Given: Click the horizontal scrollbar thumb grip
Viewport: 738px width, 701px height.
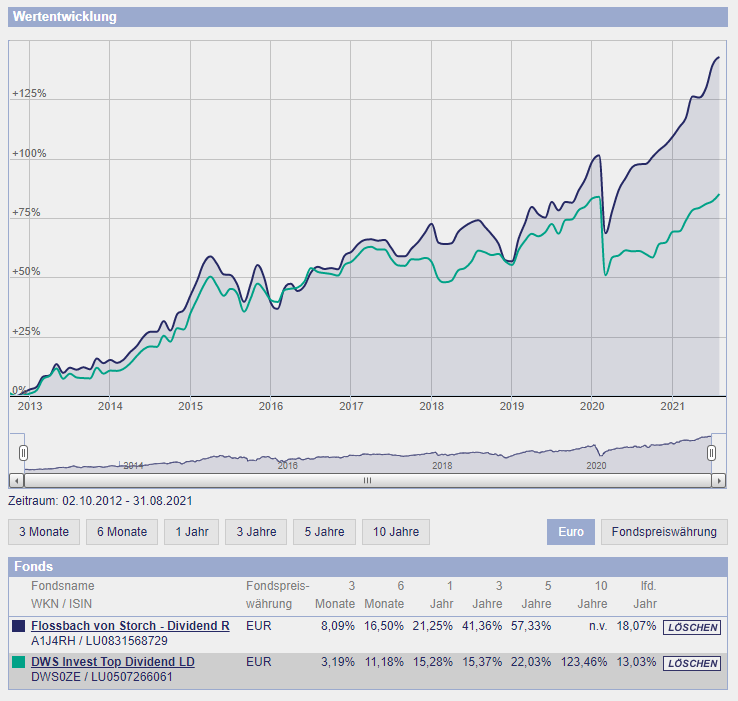Looking at the screenshot, I should tap(368, 481).
